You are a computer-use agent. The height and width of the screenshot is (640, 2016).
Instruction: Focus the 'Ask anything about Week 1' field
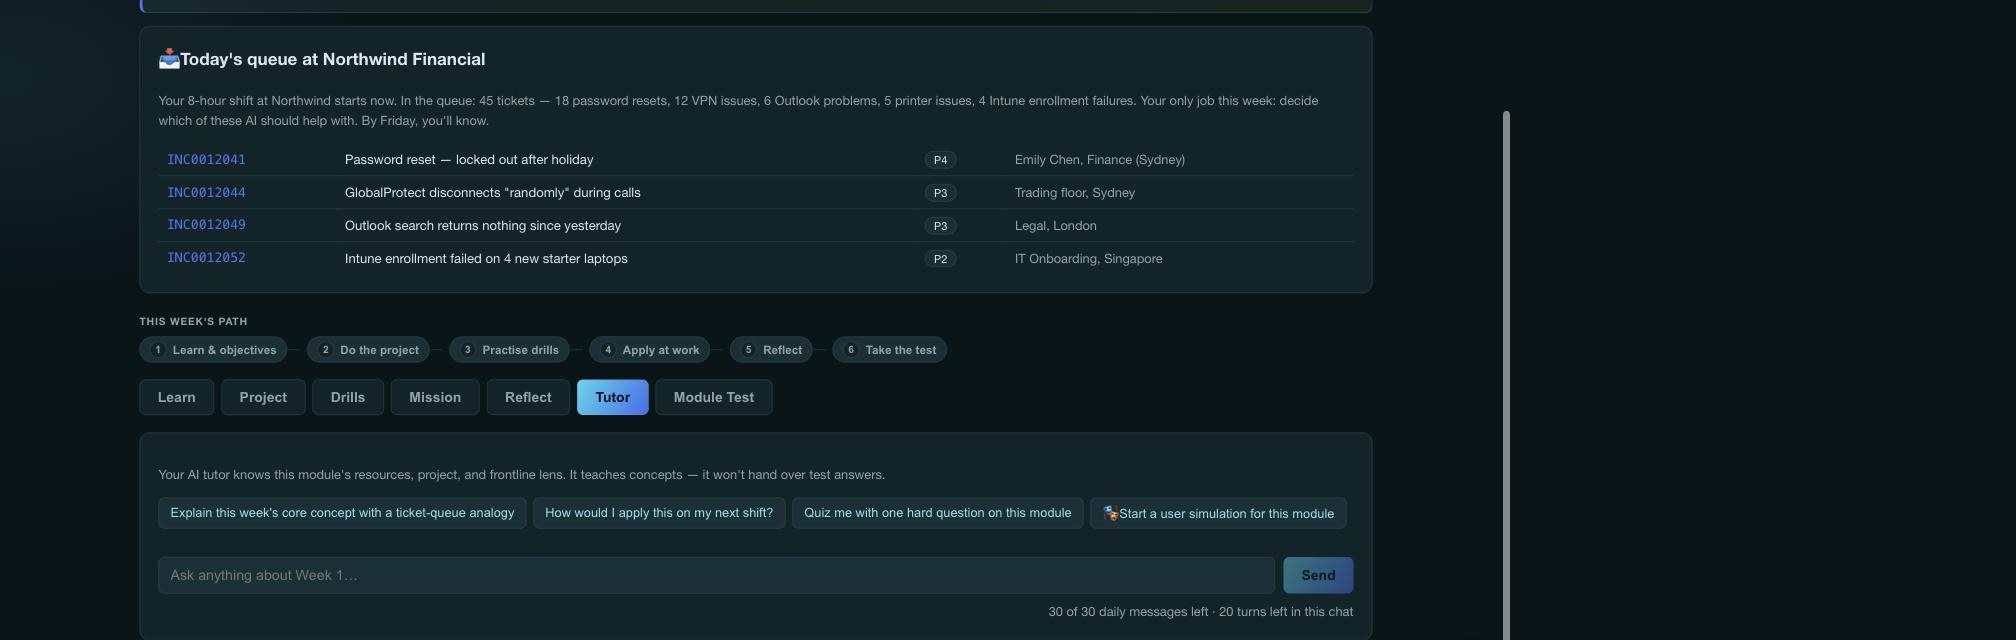tap(716, 575)
